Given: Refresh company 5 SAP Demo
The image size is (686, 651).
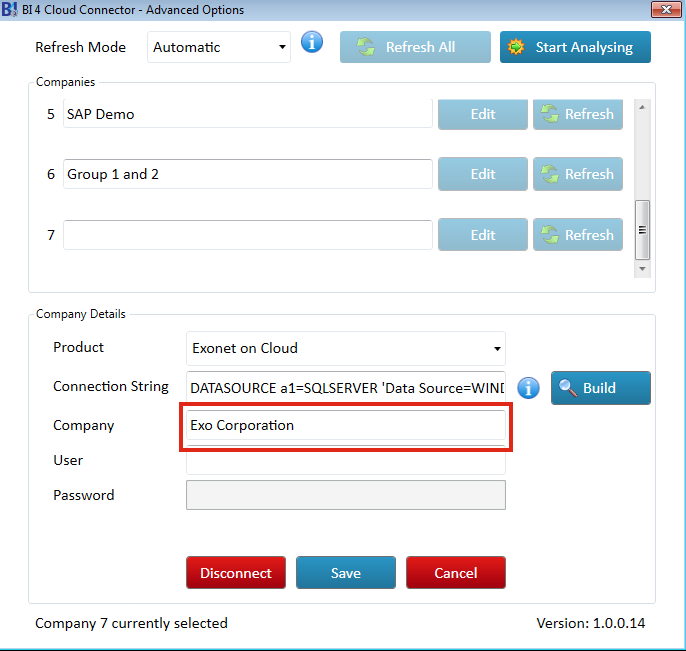Looking at the screenshot, I should 578,114.
